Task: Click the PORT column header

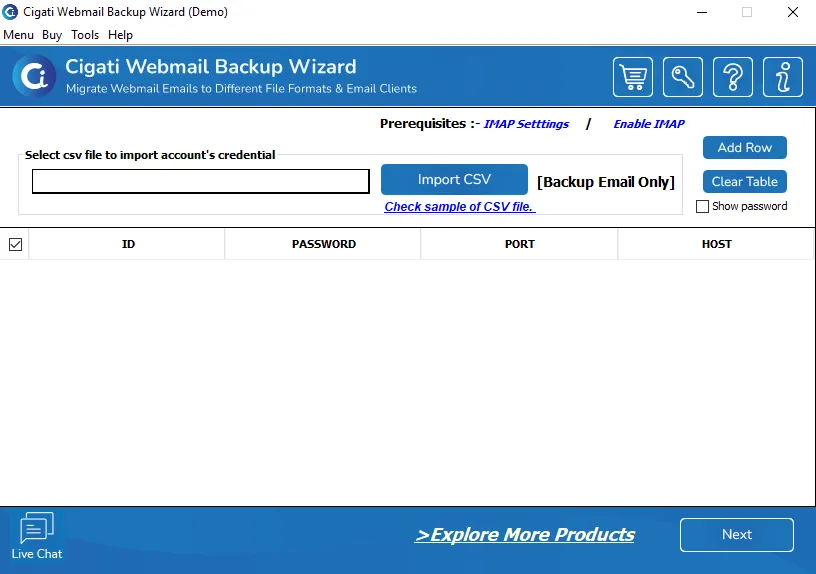Action: [x=519, y=244]
